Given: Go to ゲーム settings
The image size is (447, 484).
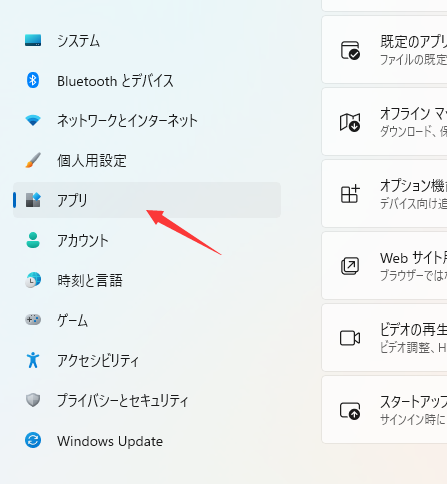Looking at the screenshot, I should [147, 320].
